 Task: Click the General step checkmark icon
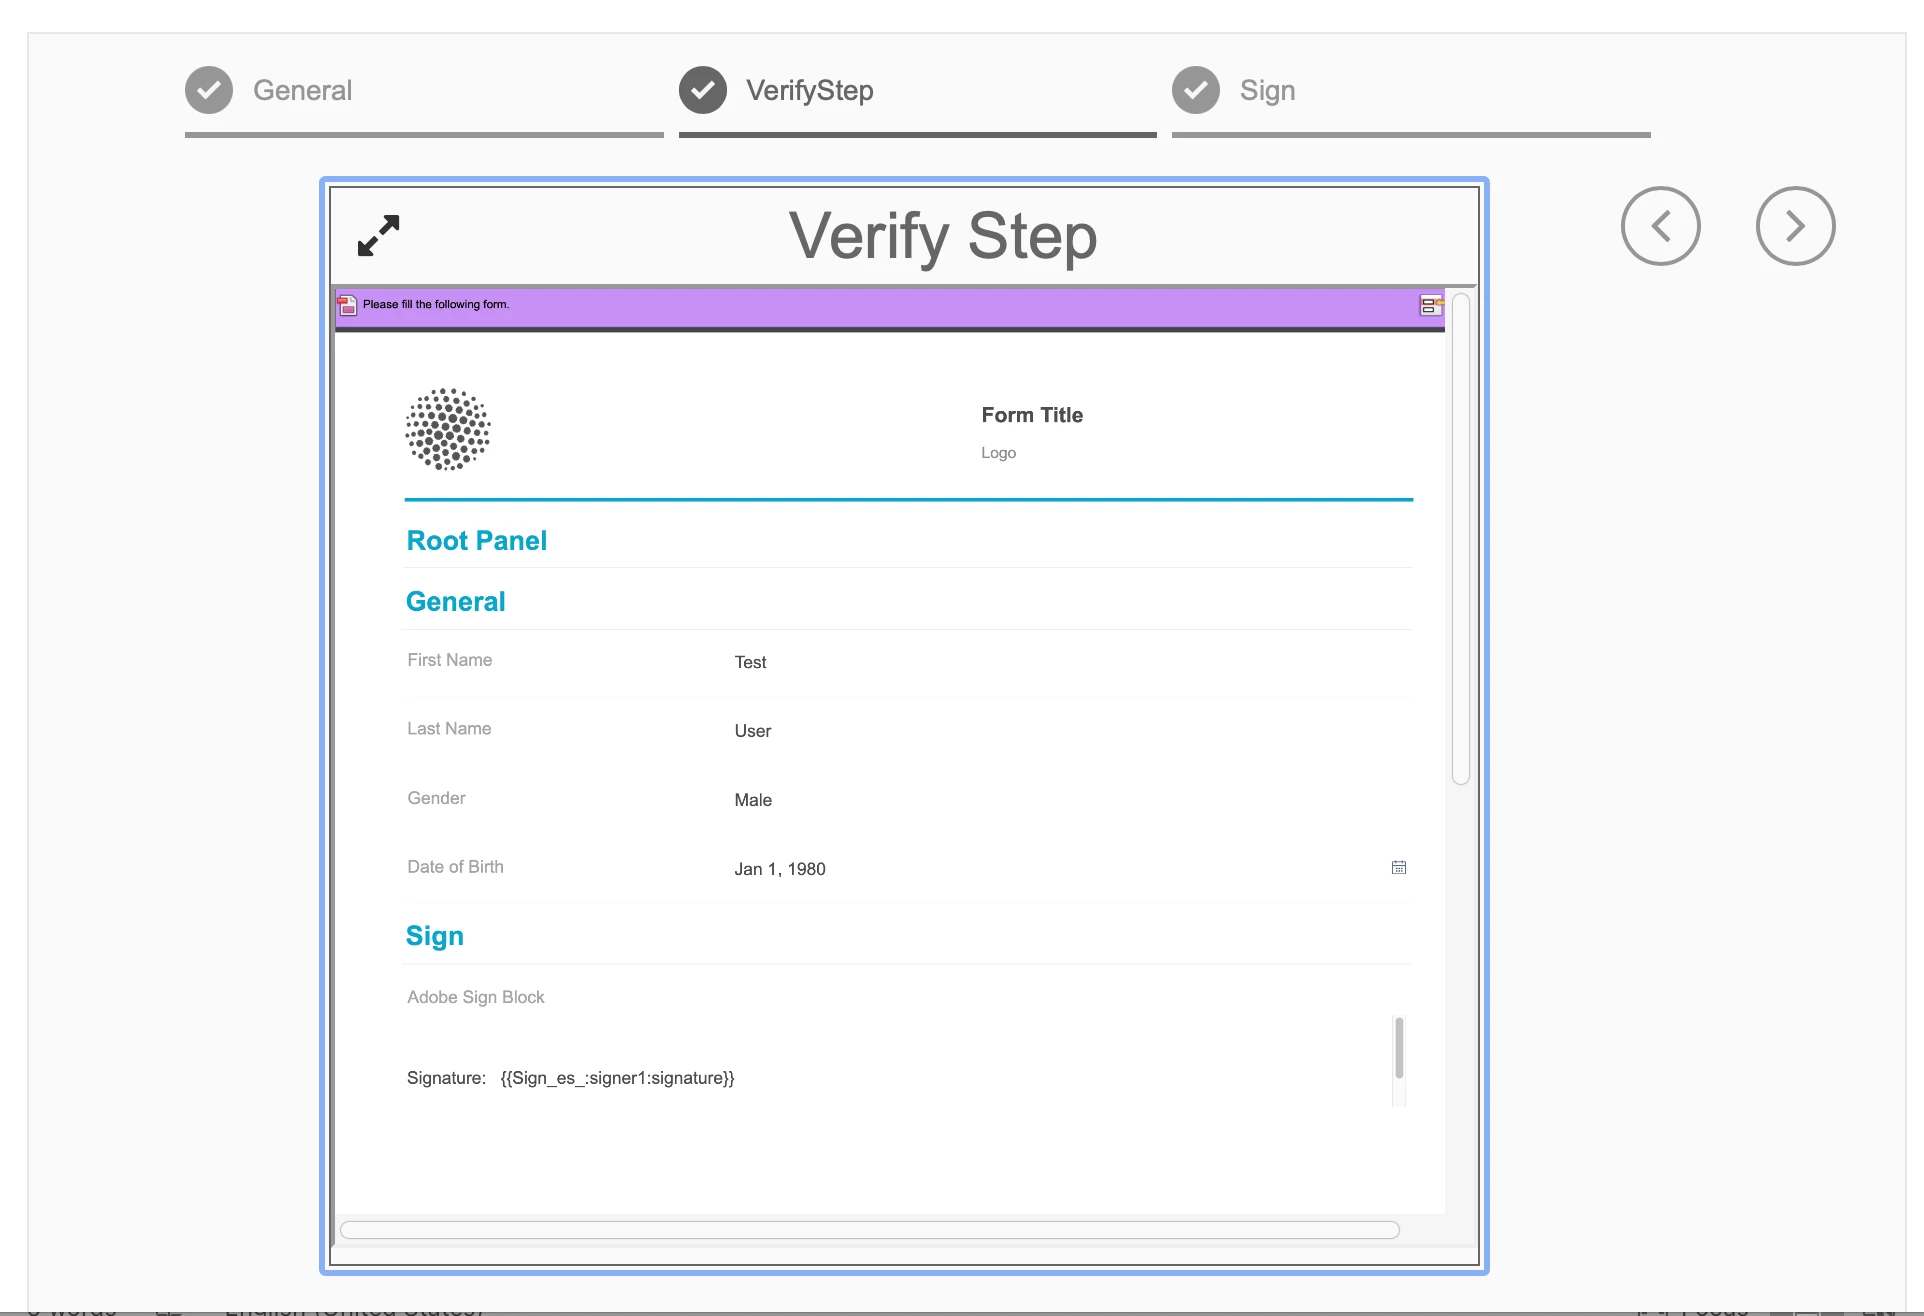(209, 91)
